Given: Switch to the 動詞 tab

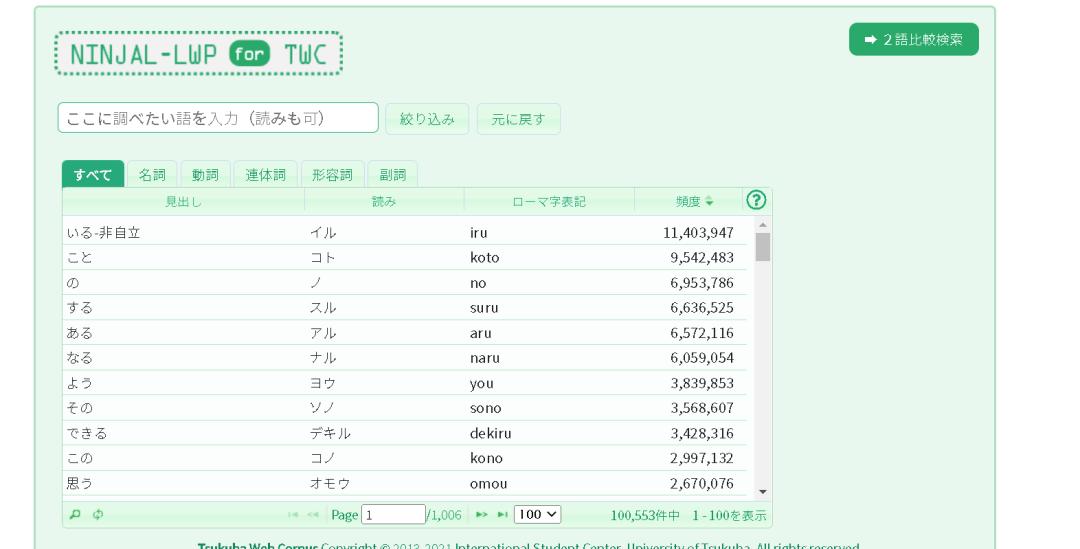Looking at the screenshot, I should coord(205,174).
